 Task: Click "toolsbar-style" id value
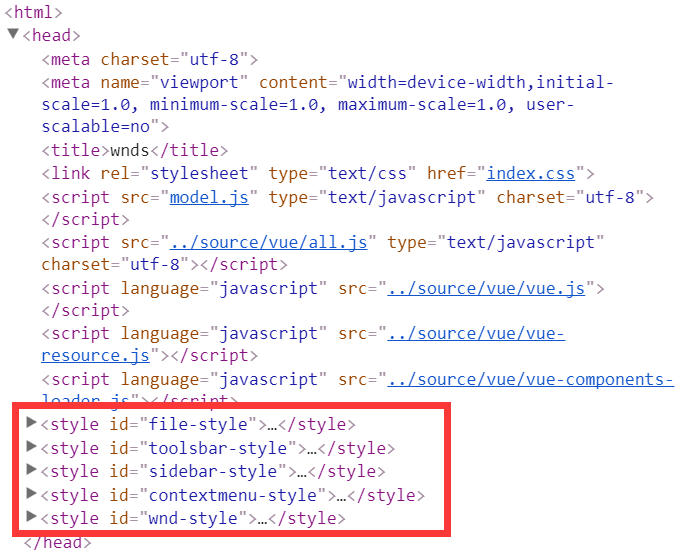(218, 448)
